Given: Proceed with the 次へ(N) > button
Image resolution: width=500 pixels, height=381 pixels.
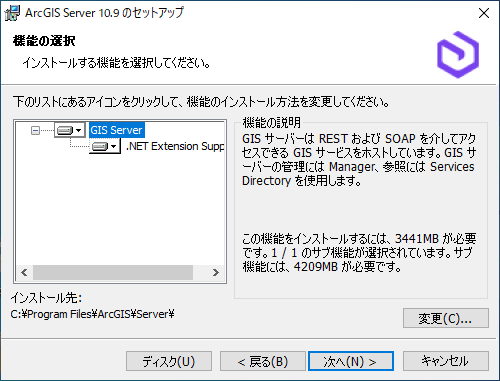Looking at the screenshot, I should click(351, 361).
